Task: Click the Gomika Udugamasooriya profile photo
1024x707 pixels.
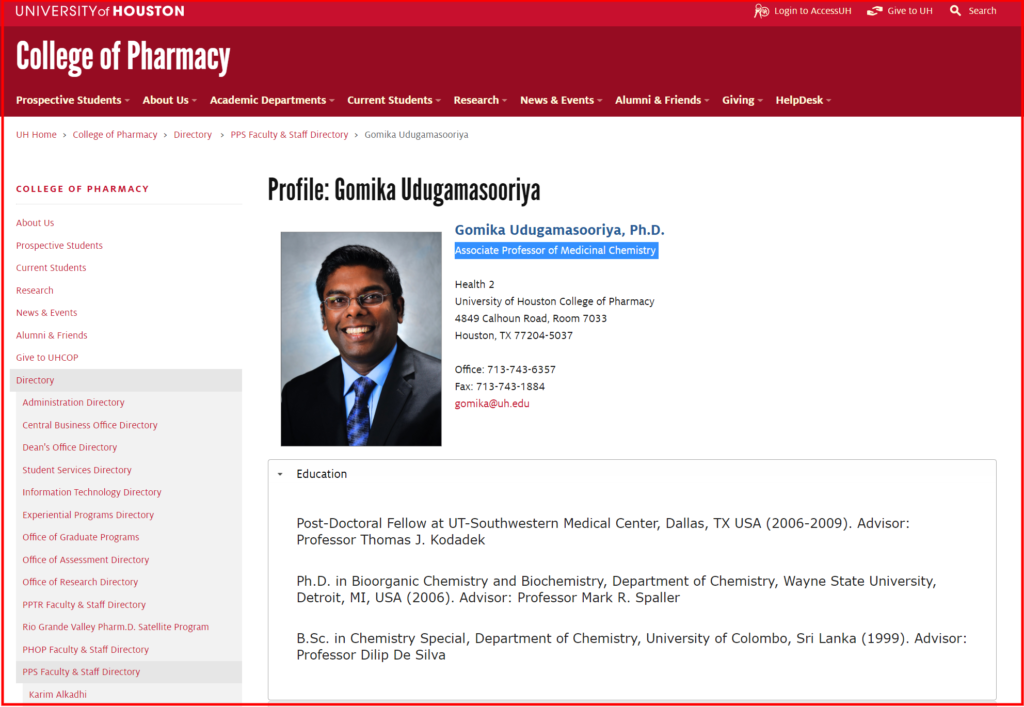Action: point(360,339)
